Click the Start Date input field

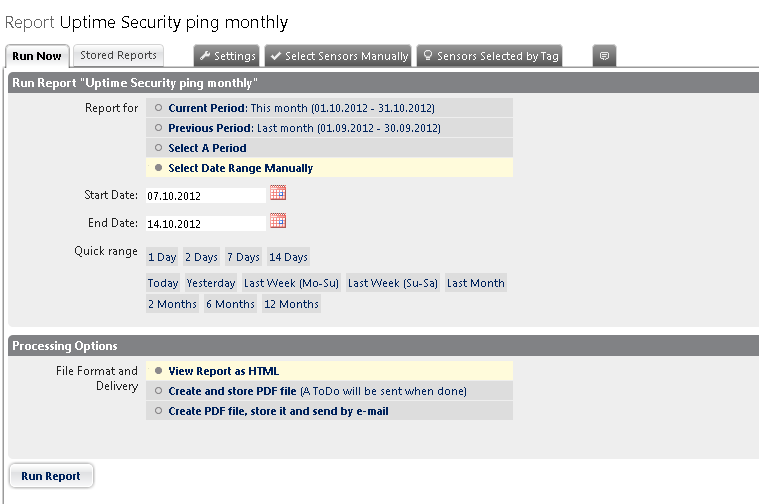coord(205,195)
